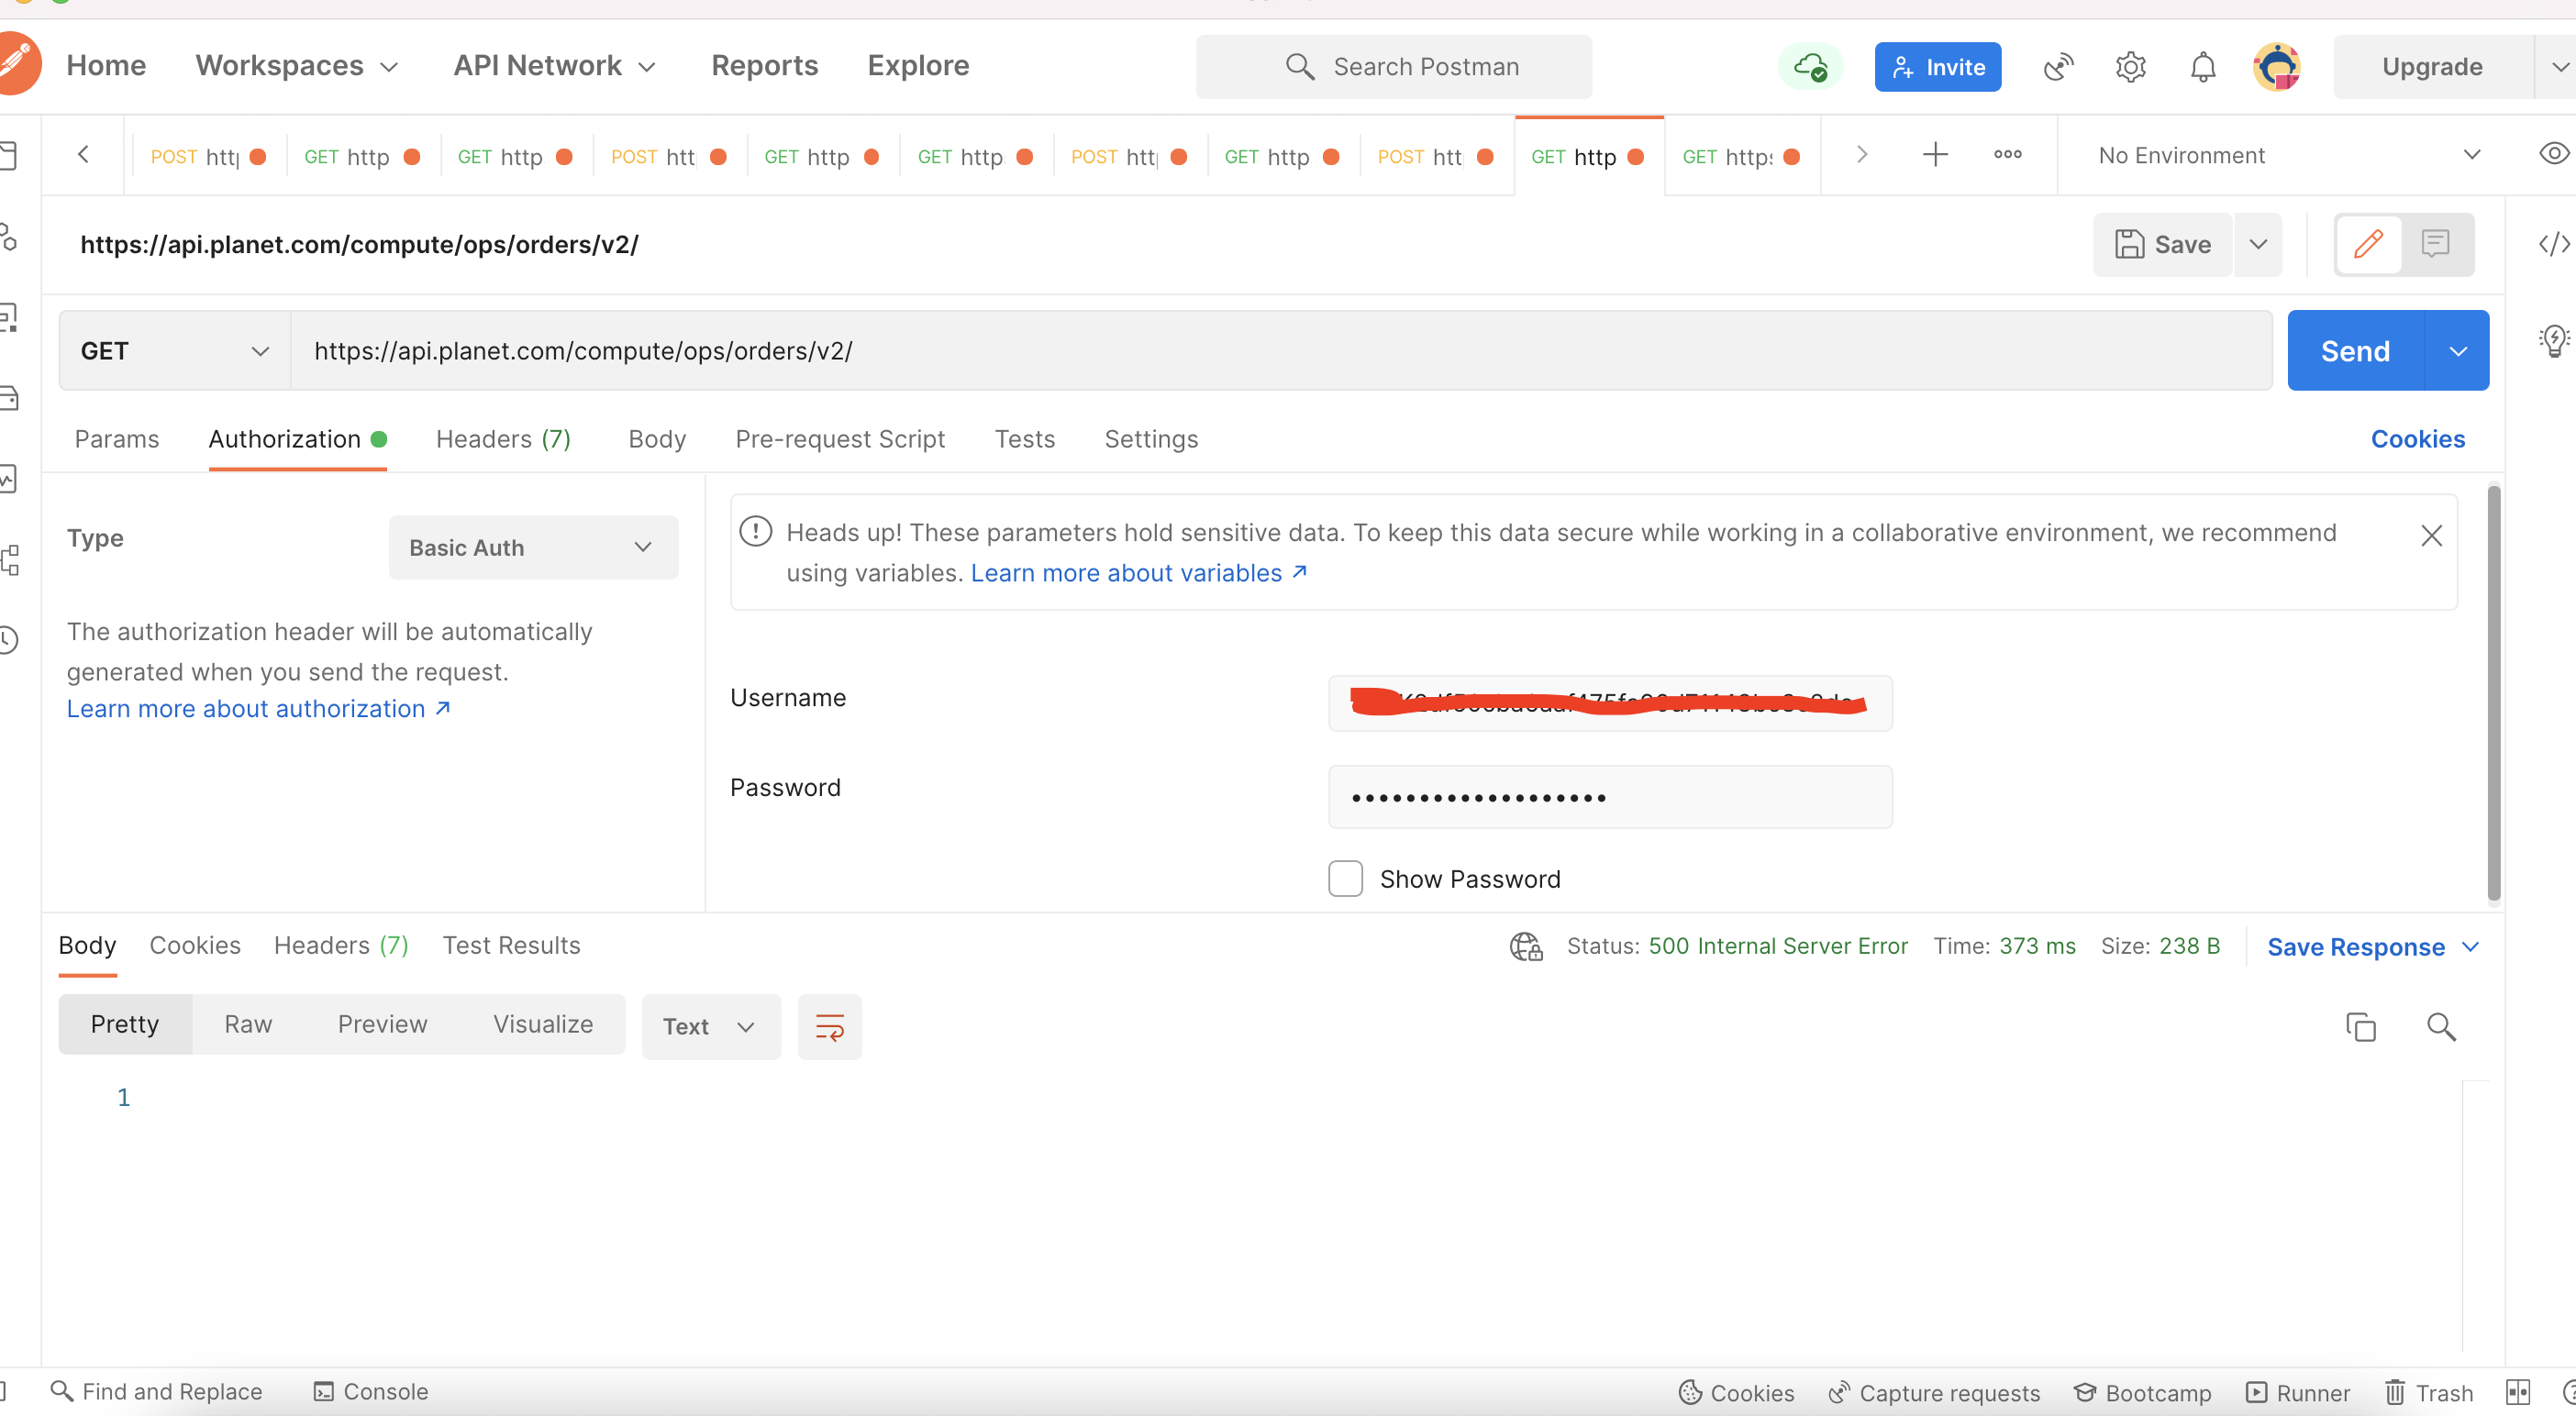
Task: Open the request Settings tab
Action: point(1151,438)
